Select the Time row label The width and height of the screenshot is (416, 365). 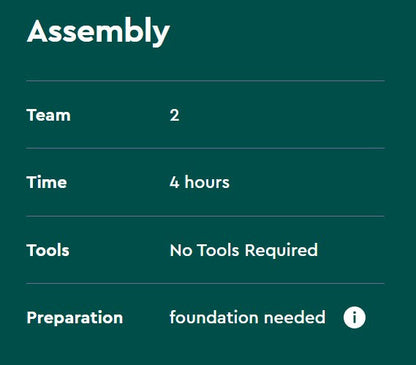coord(47,182)
